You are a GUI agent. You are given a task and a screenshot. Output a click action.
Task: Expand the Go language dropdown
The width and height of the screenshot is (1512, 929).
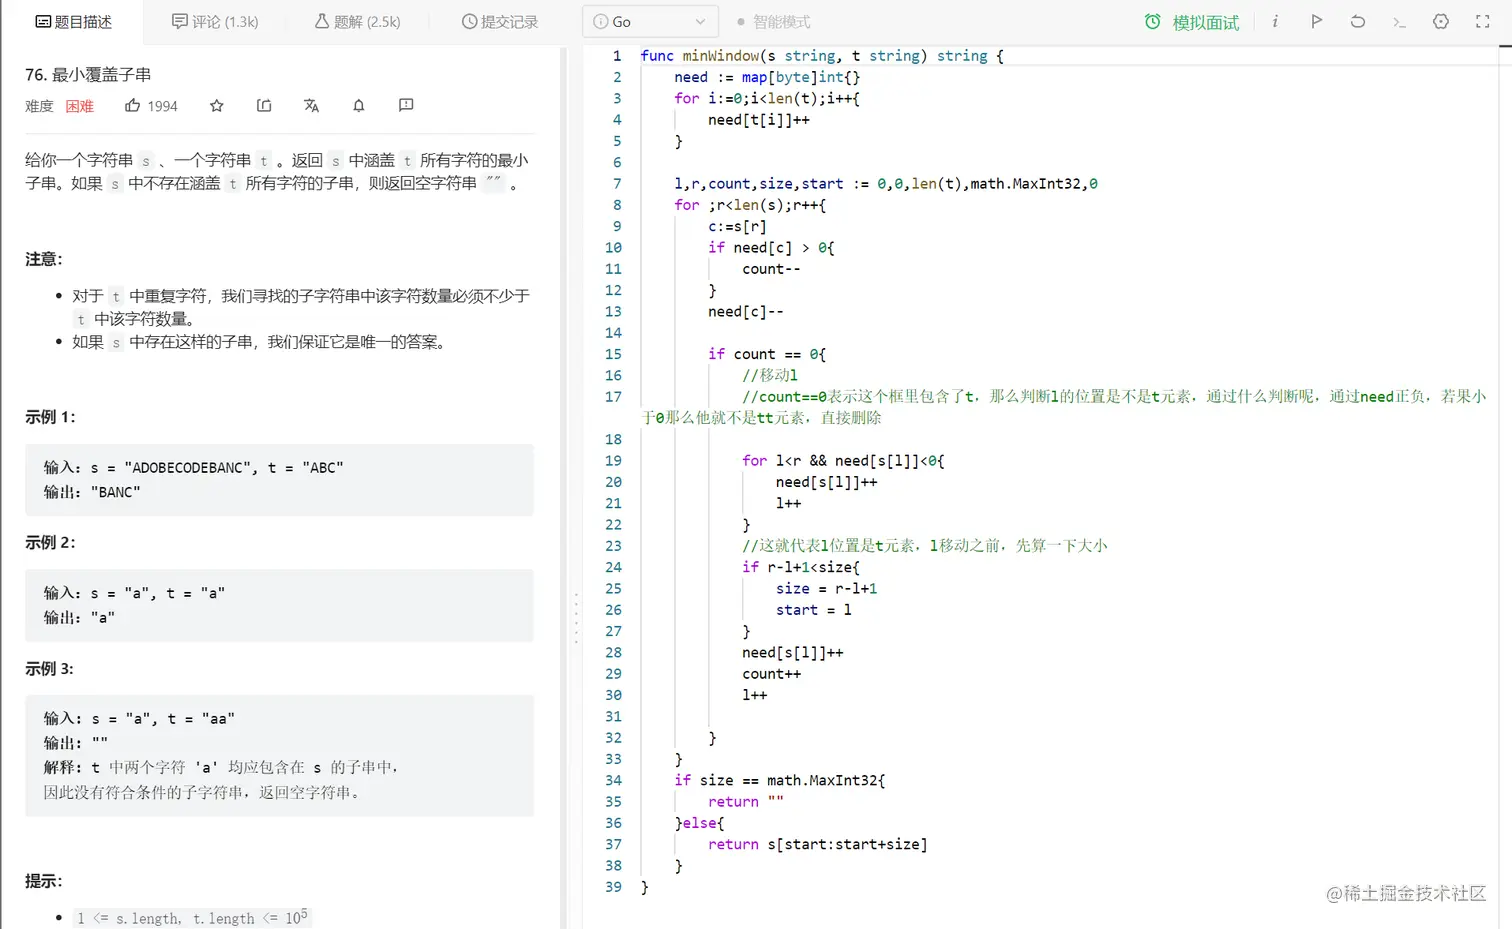[x=651, y=22]
